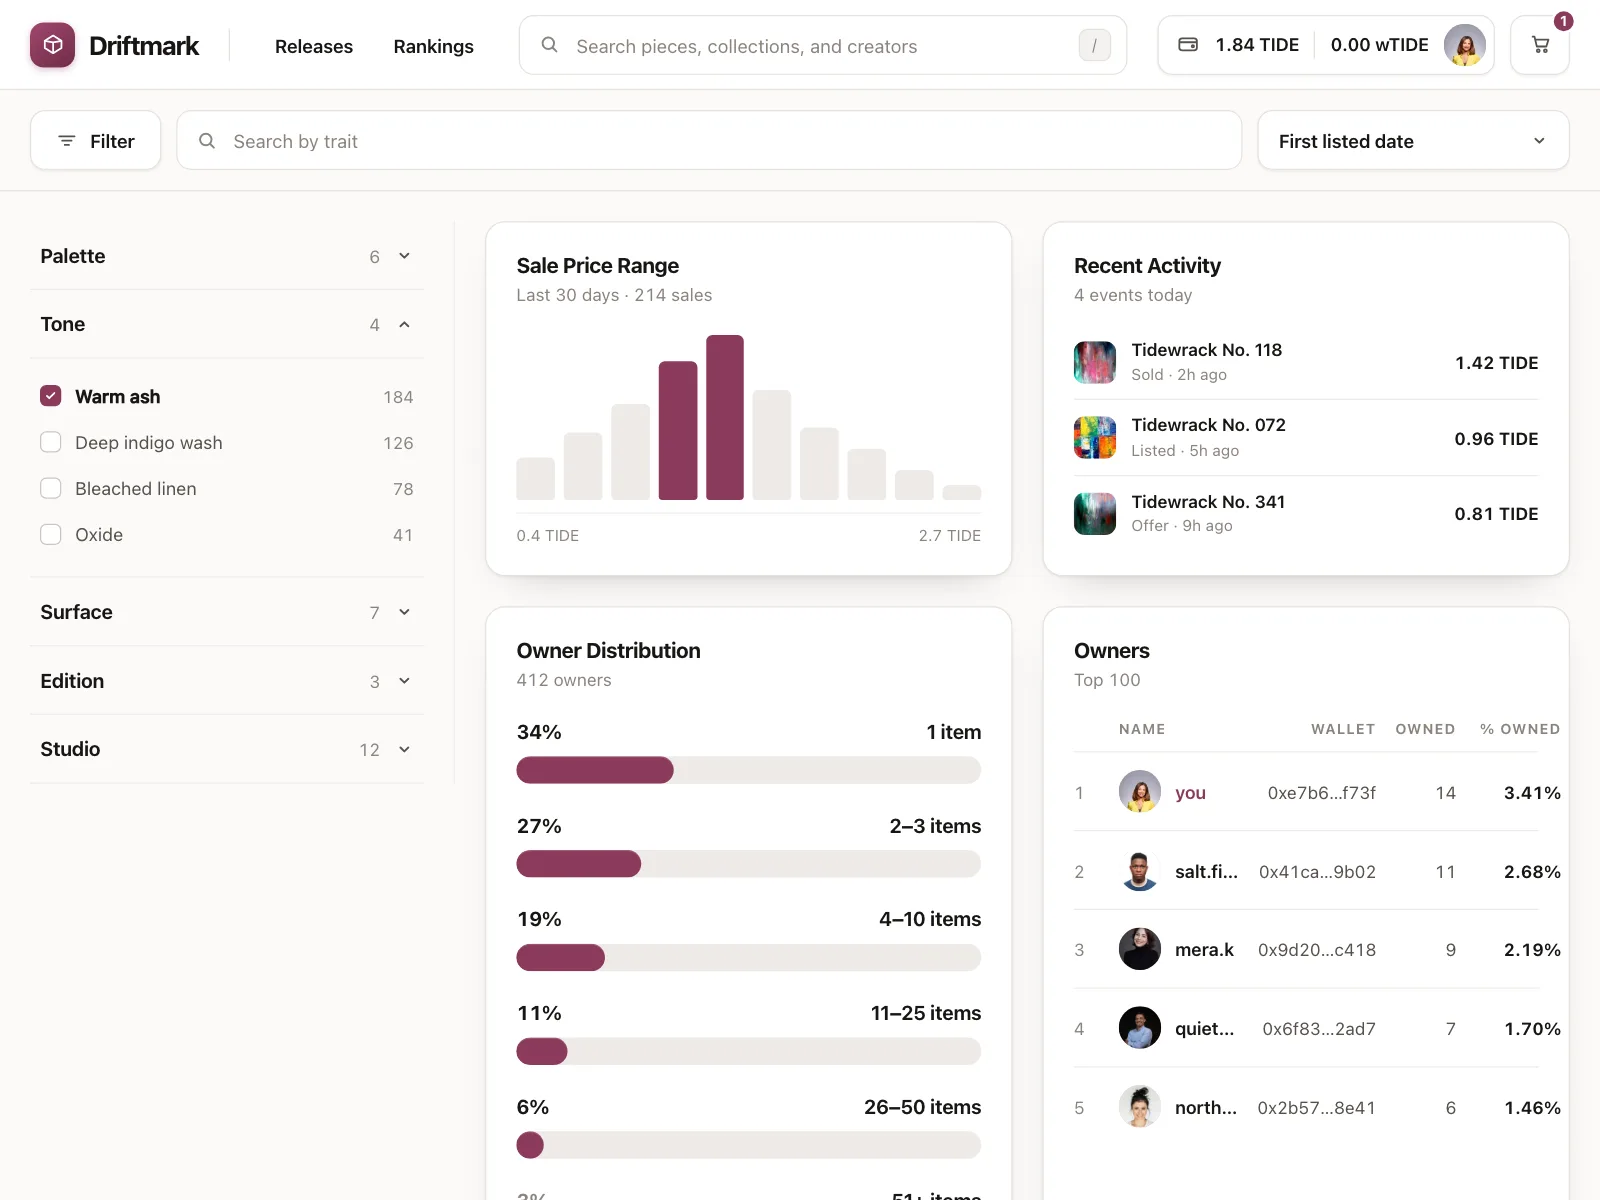Open the 'you' owner link
The width and height of the screenshot is (1600, 1200).
[x=1190, y=793]
